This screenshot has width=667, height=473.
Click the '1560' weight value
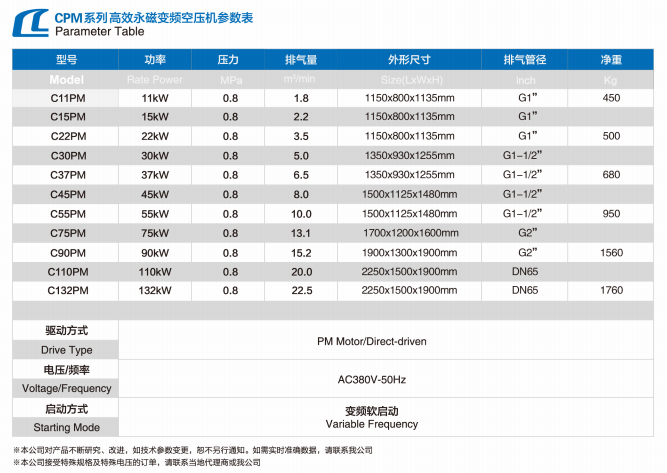612,253
